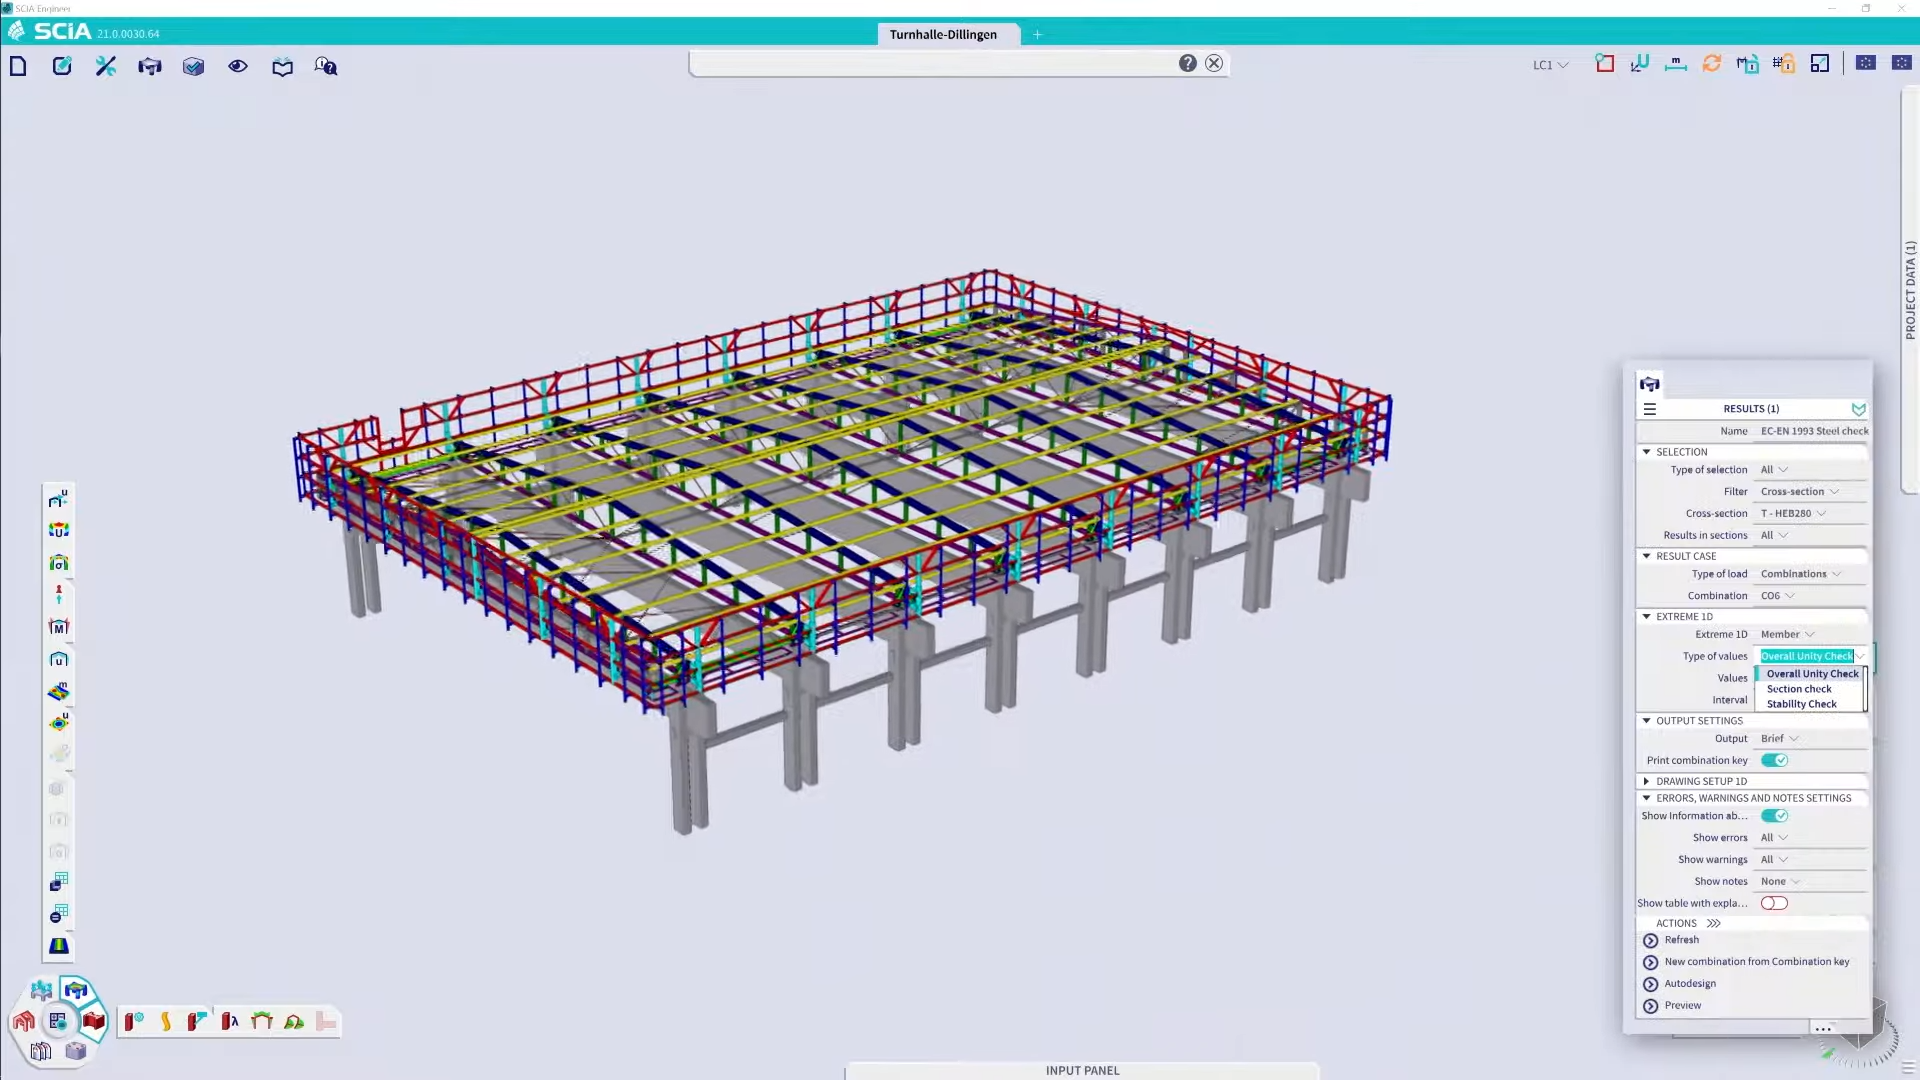Open the help search icon with question mark
Image resolution: width=1920 pixels, height=1080 pixels.
coord(326,66)
